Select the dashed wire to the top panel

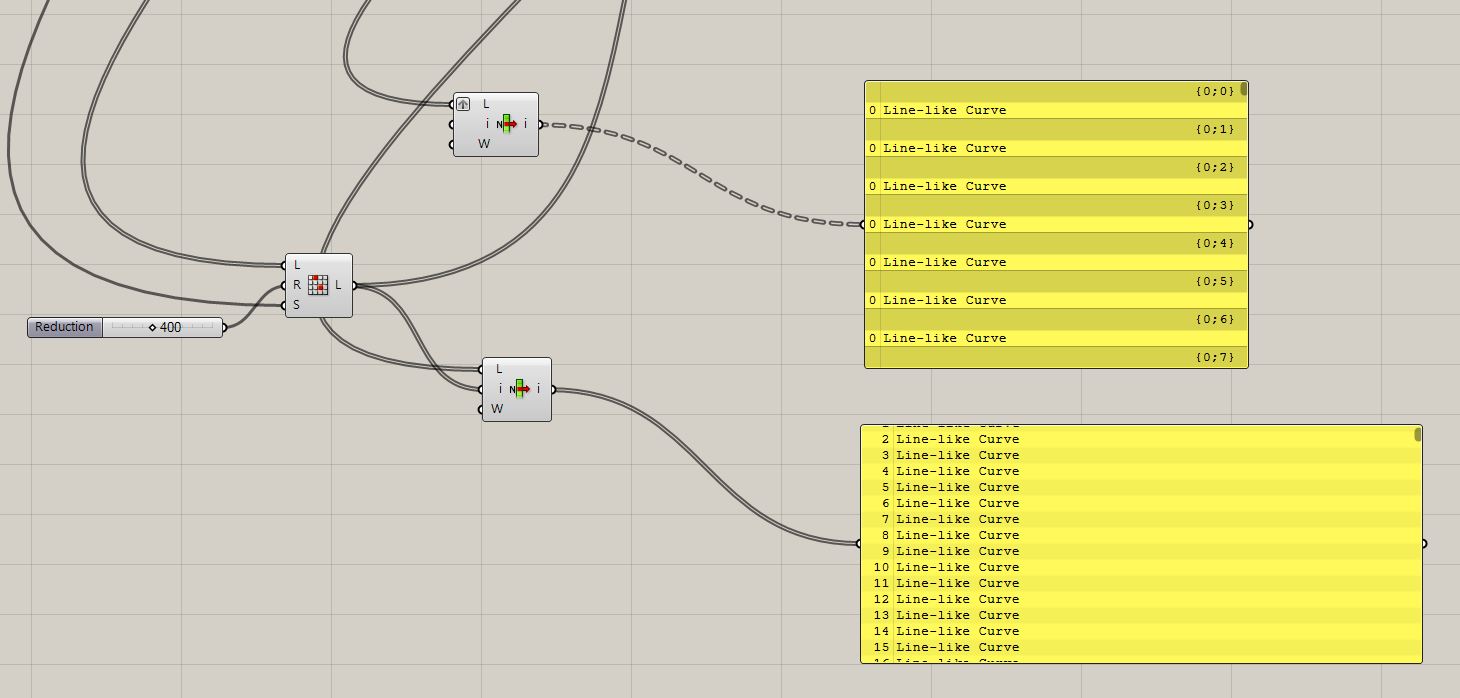pyautogui.click(x=710, y=180)
